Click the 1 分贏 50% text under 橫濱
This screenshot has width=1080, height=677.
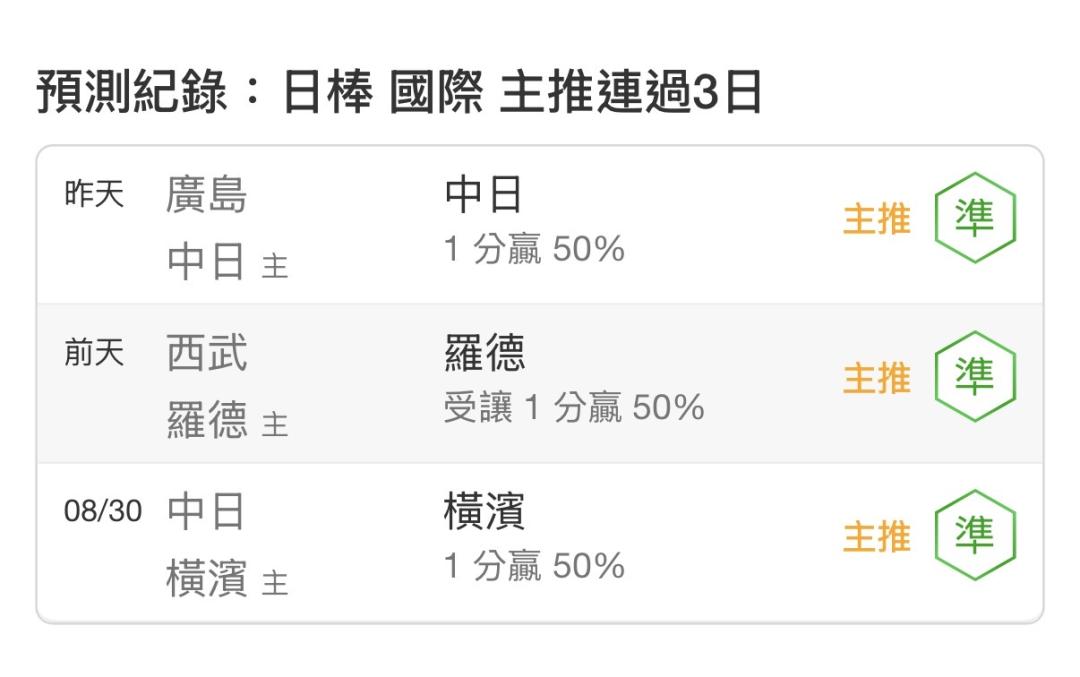534,565
